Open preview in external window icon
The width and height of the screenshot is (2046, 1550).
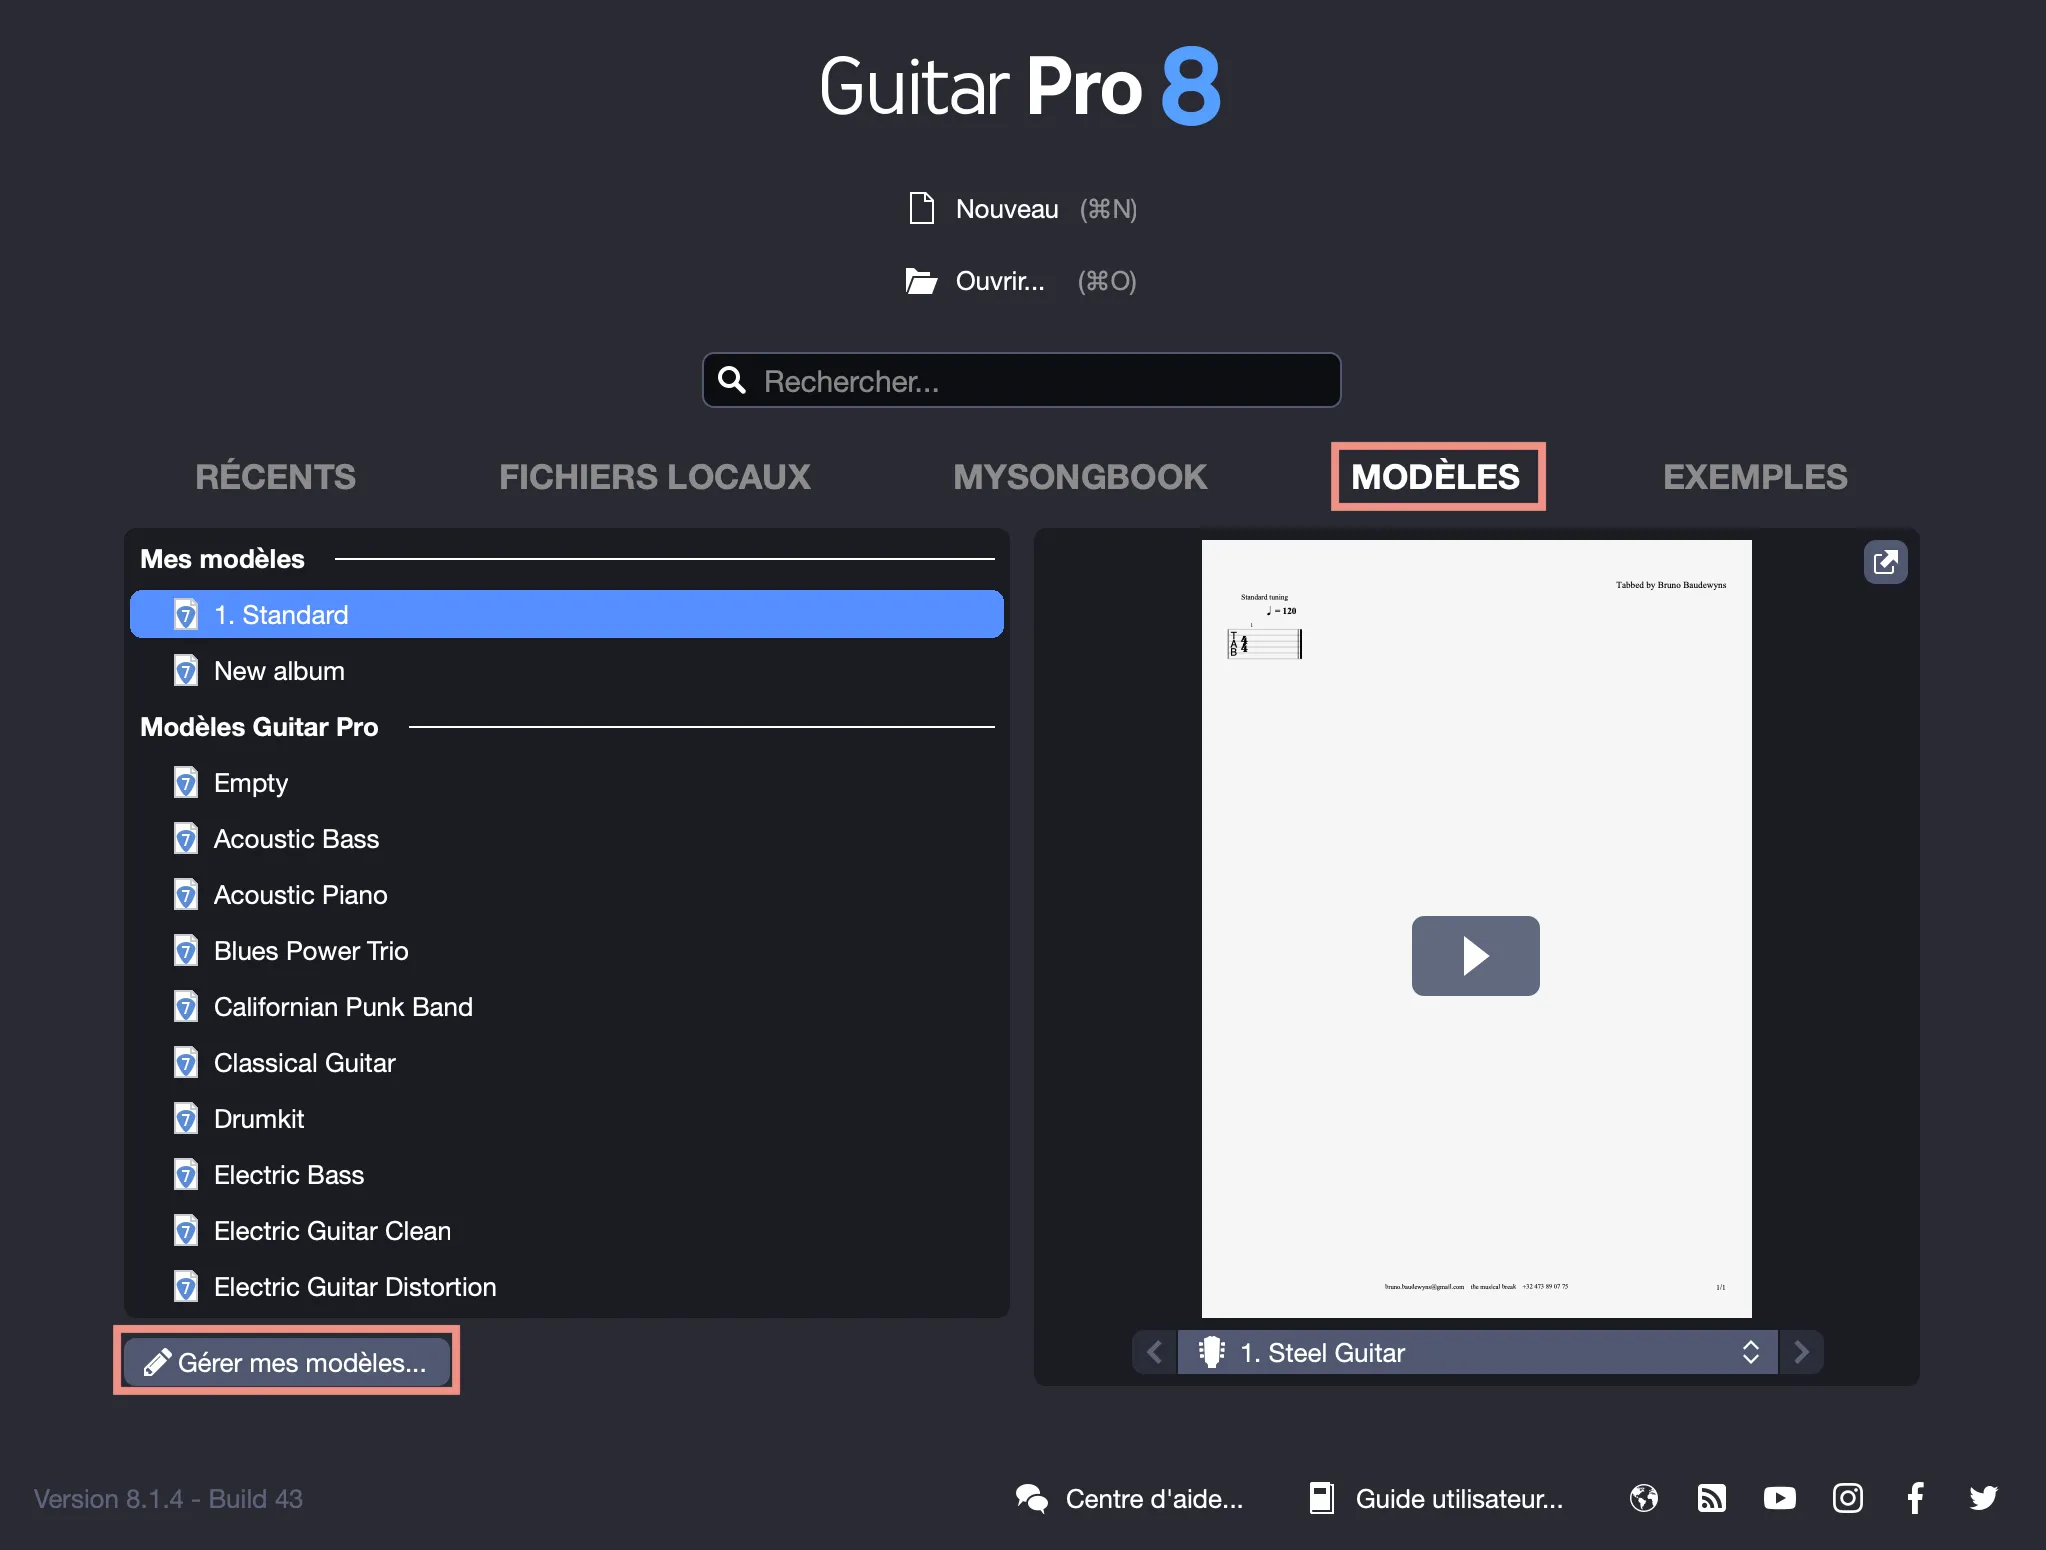click(x=1885, y=562)
